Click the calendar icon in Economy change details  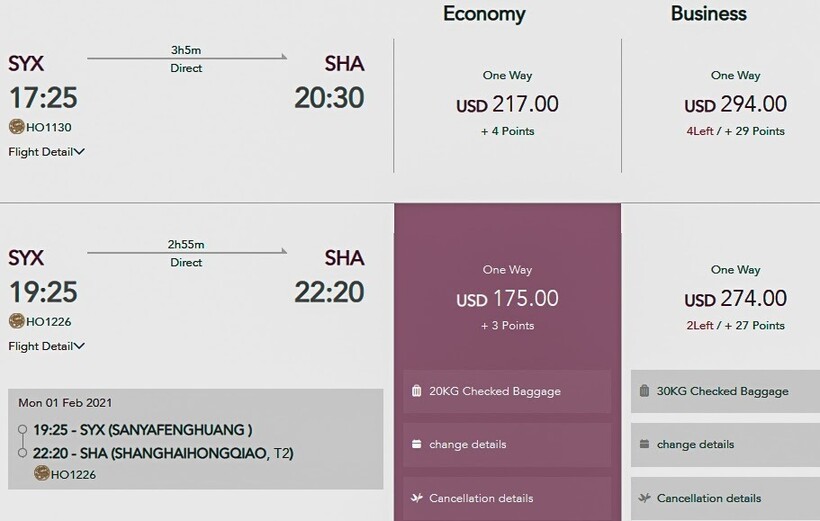point(416,444)
